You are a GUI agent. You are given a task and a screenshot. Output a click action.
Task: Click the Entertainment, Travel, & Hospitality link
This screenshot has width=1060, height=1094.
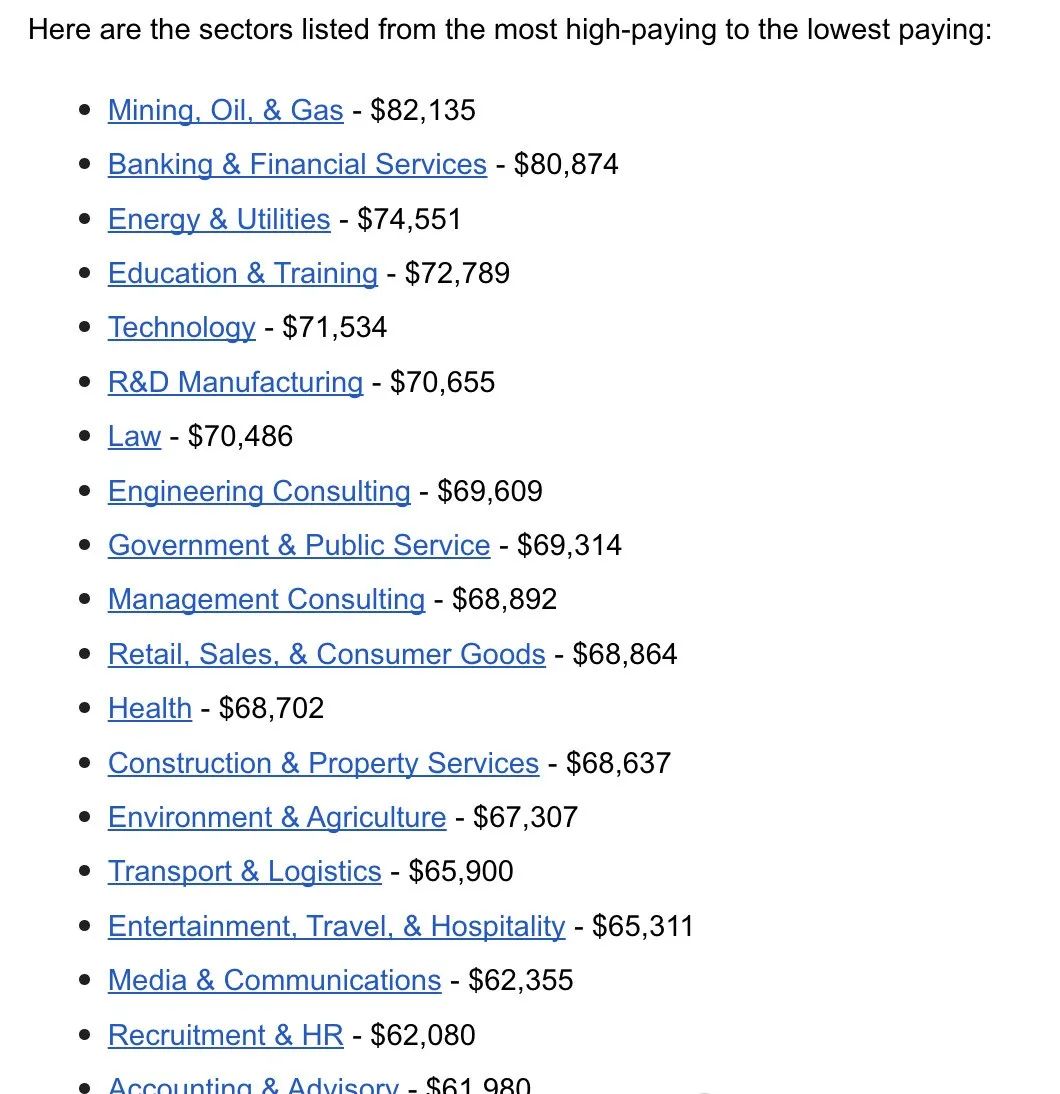336,926
